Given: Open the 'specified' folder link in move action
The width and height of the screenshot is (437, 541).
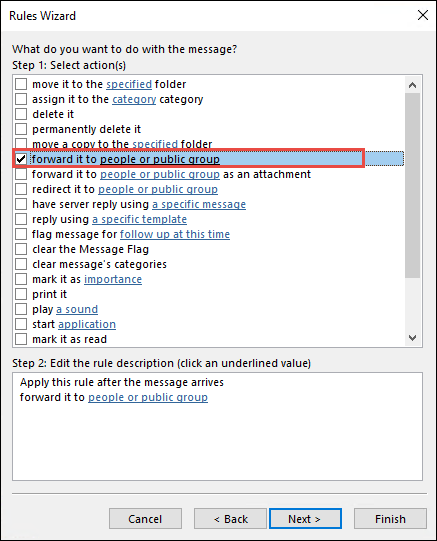Looking at the screenshot, I should point(129,84).
